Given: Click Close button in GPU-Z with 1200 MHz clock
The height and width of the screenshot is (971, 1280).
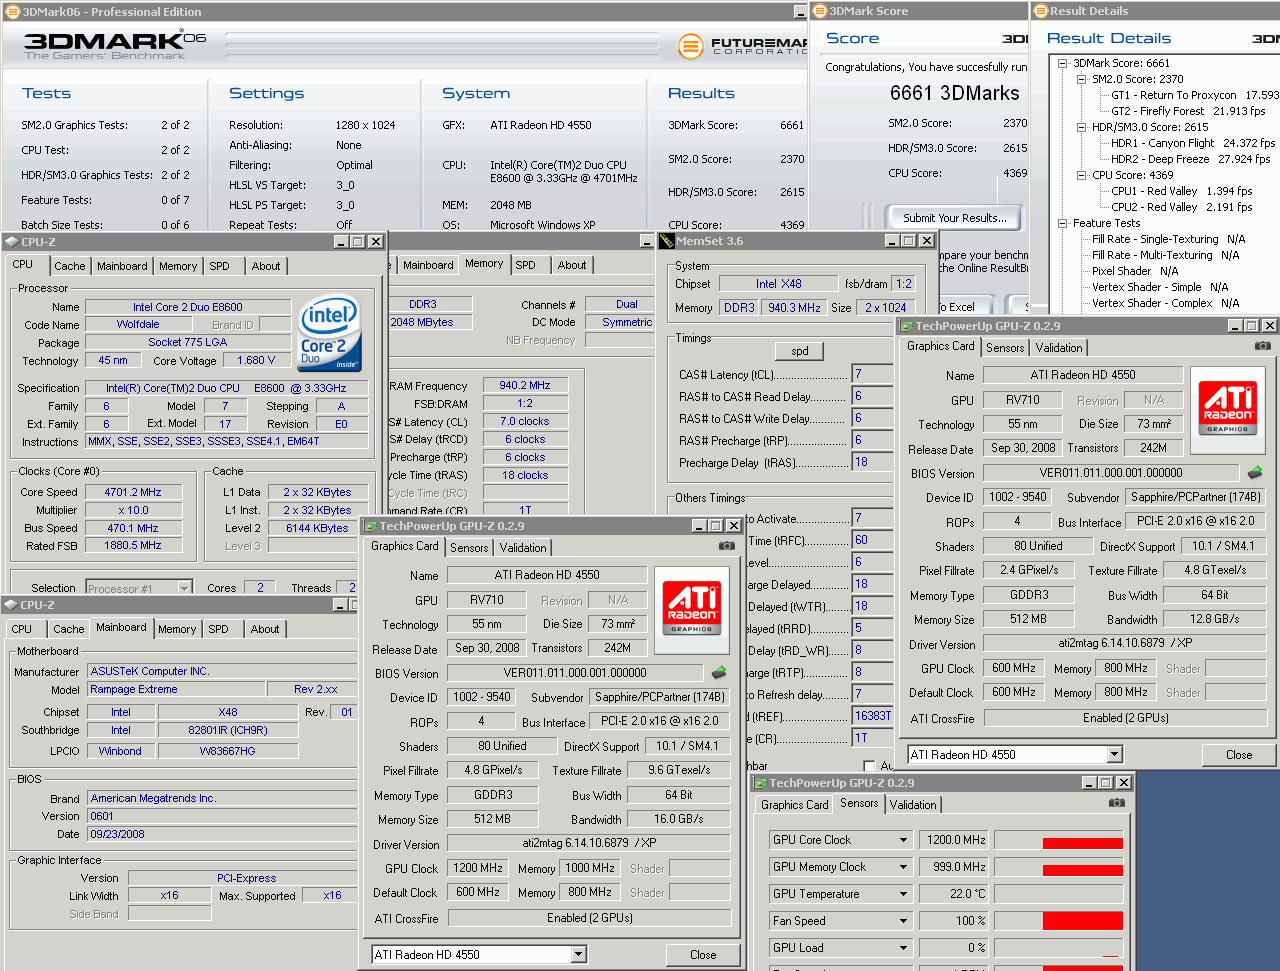Looking at the screenshot, I should point(703,955).
